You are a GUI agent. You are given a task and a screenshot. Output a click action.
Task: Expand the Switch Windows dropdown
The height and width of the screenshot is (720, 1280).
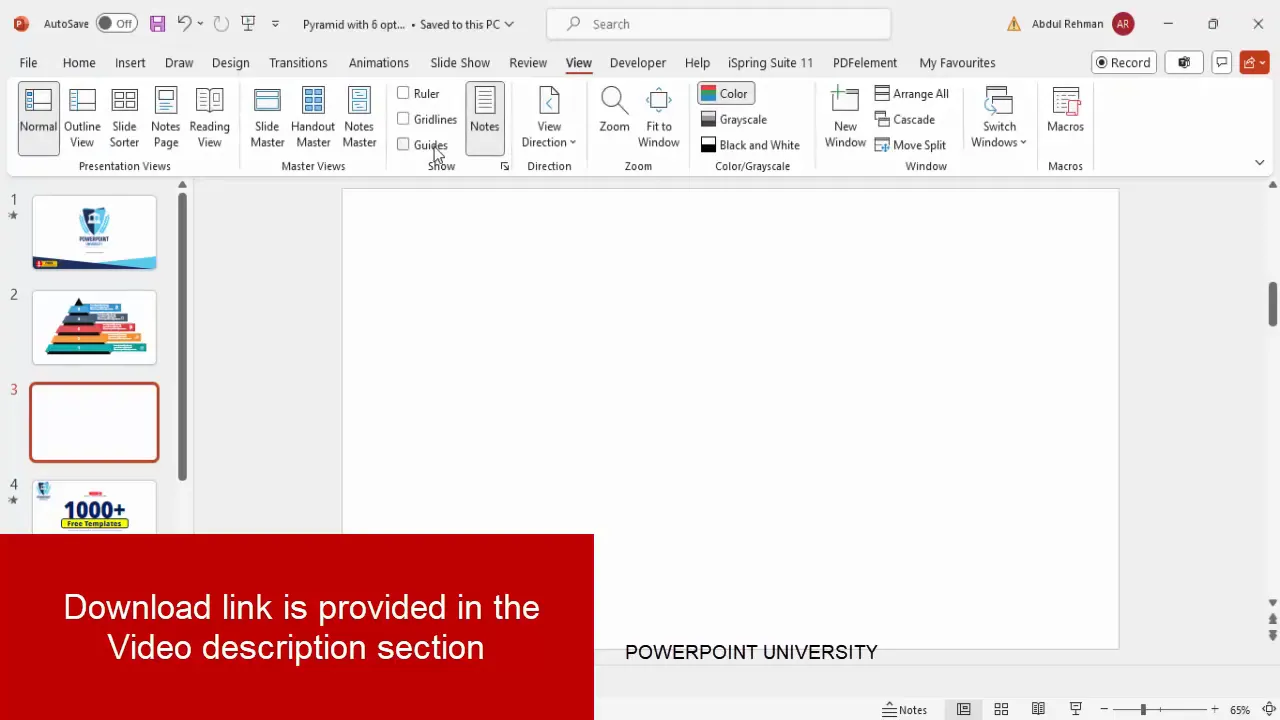point(999,118)
